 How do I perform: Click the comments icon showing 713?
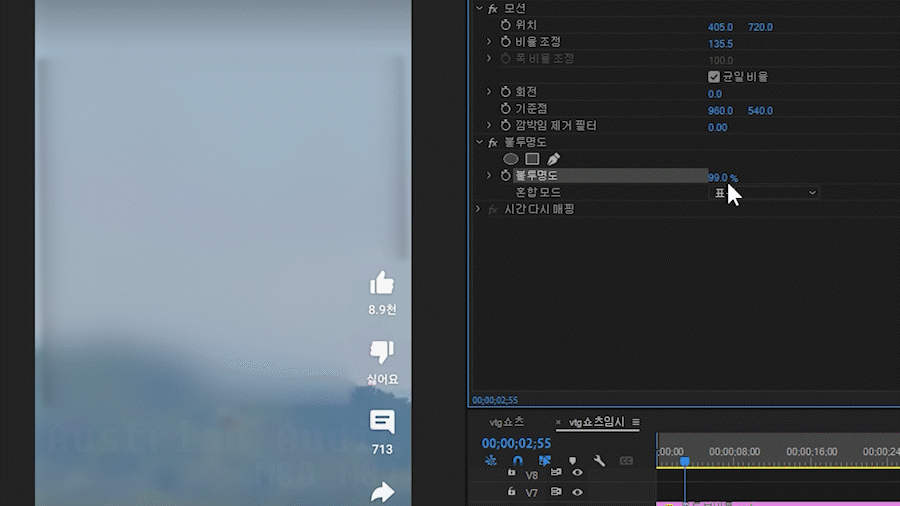[382, 422]
